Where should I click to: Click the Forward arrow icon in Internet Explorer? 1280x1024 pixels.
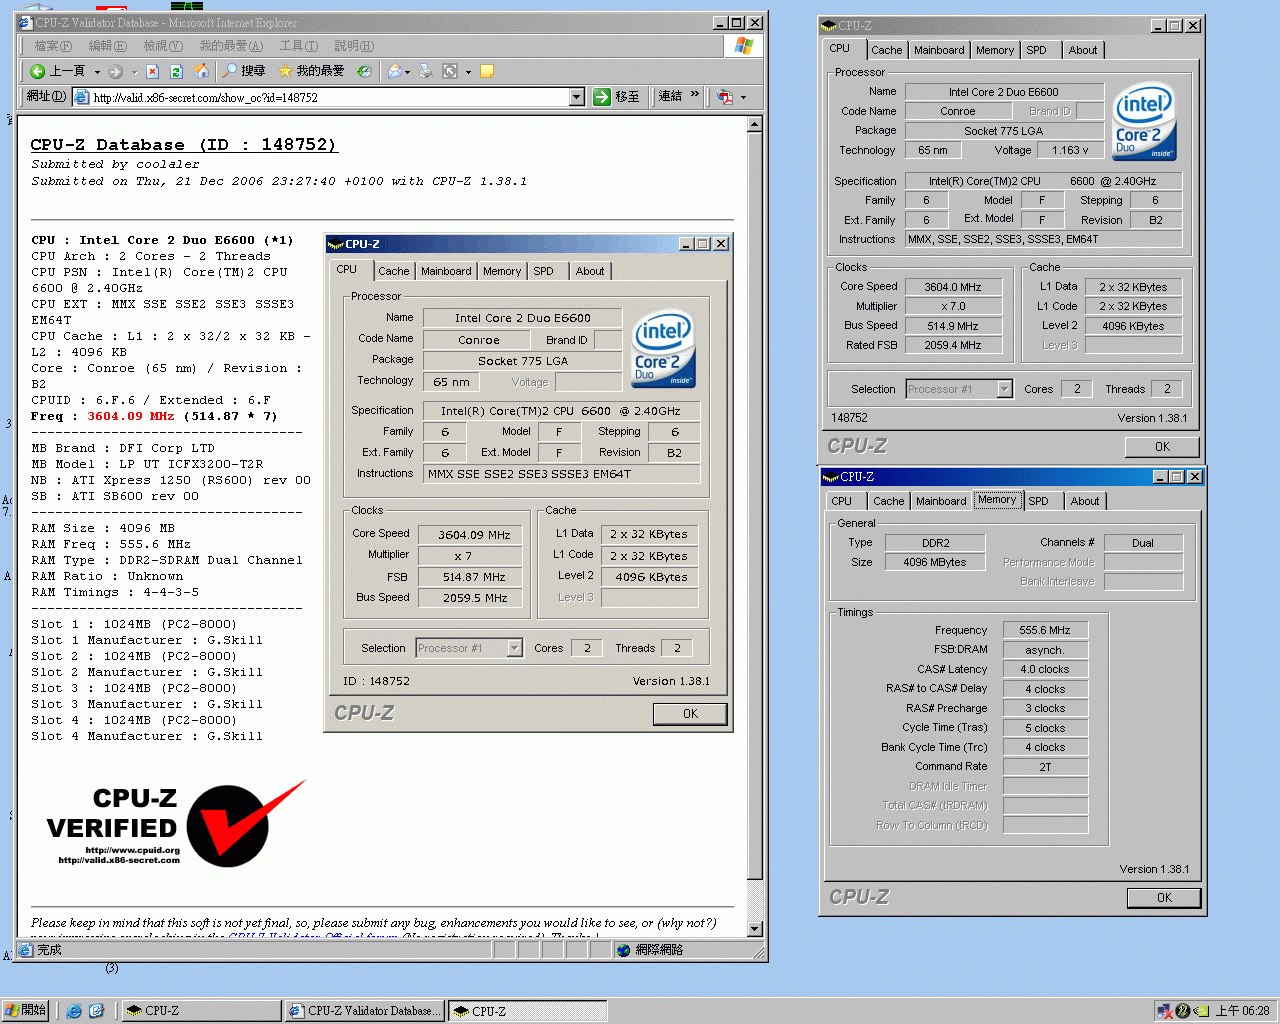pos(115,71)
